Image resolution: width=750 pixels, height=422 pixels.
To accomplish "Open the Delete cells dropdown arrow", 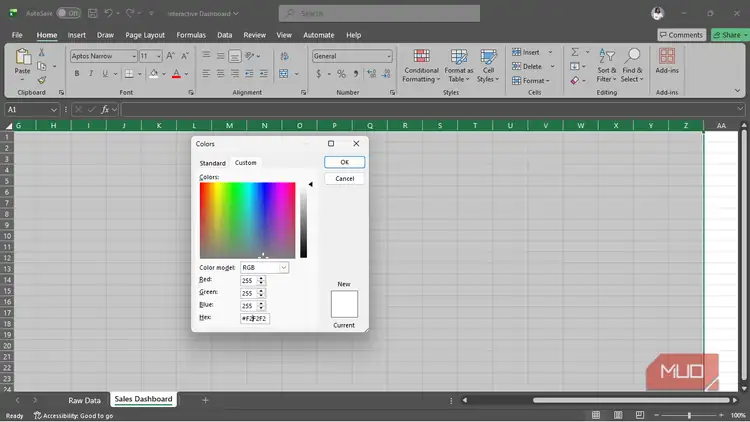I will click(552, 67).
